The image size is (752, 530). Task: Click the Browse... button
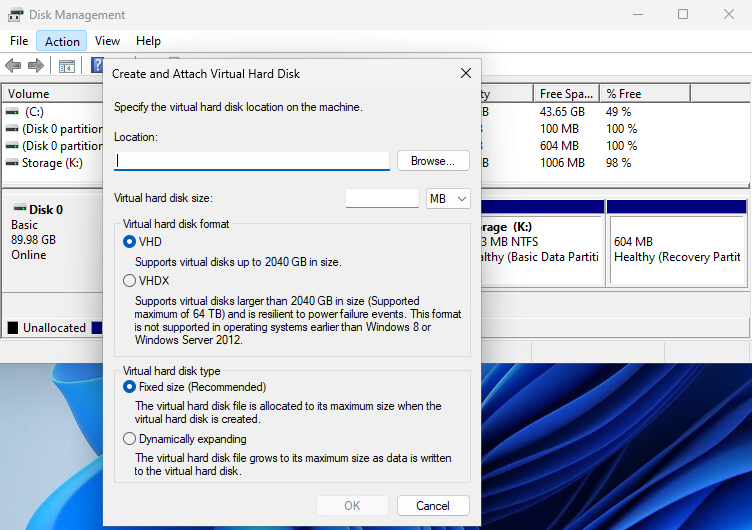(x=433, y=161)
